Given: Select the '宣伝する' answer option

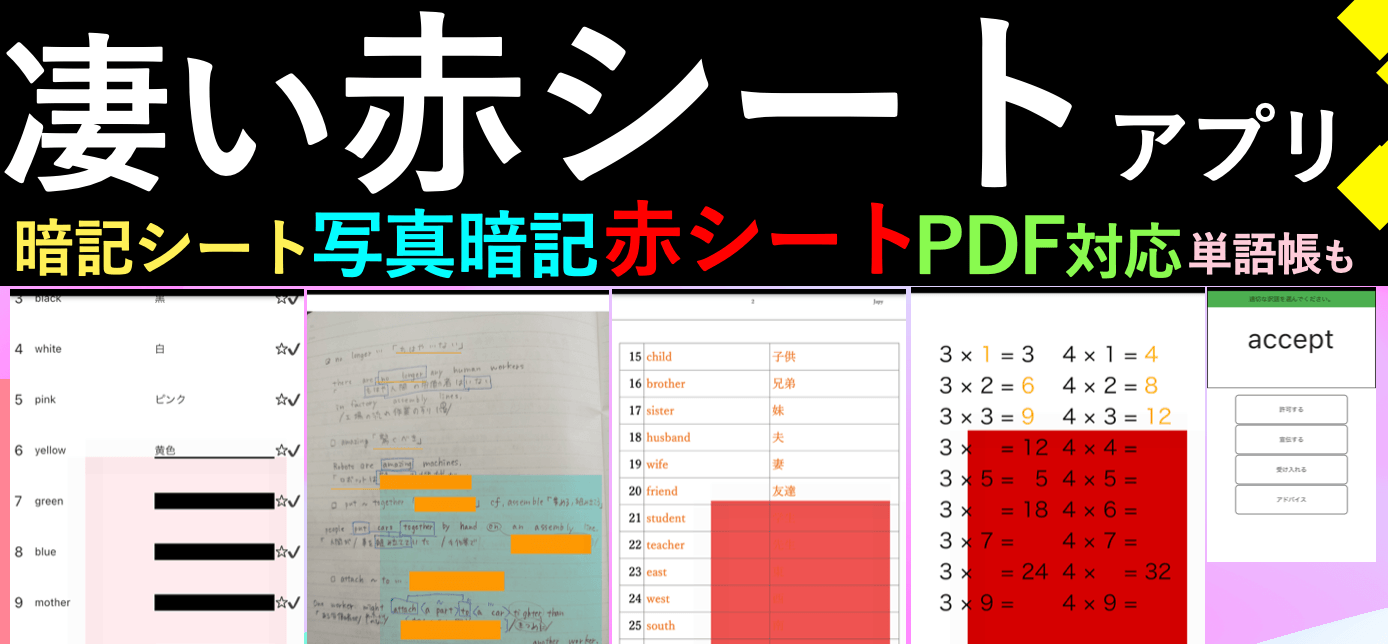Looking at the screenshot, I should point(1291,440).
